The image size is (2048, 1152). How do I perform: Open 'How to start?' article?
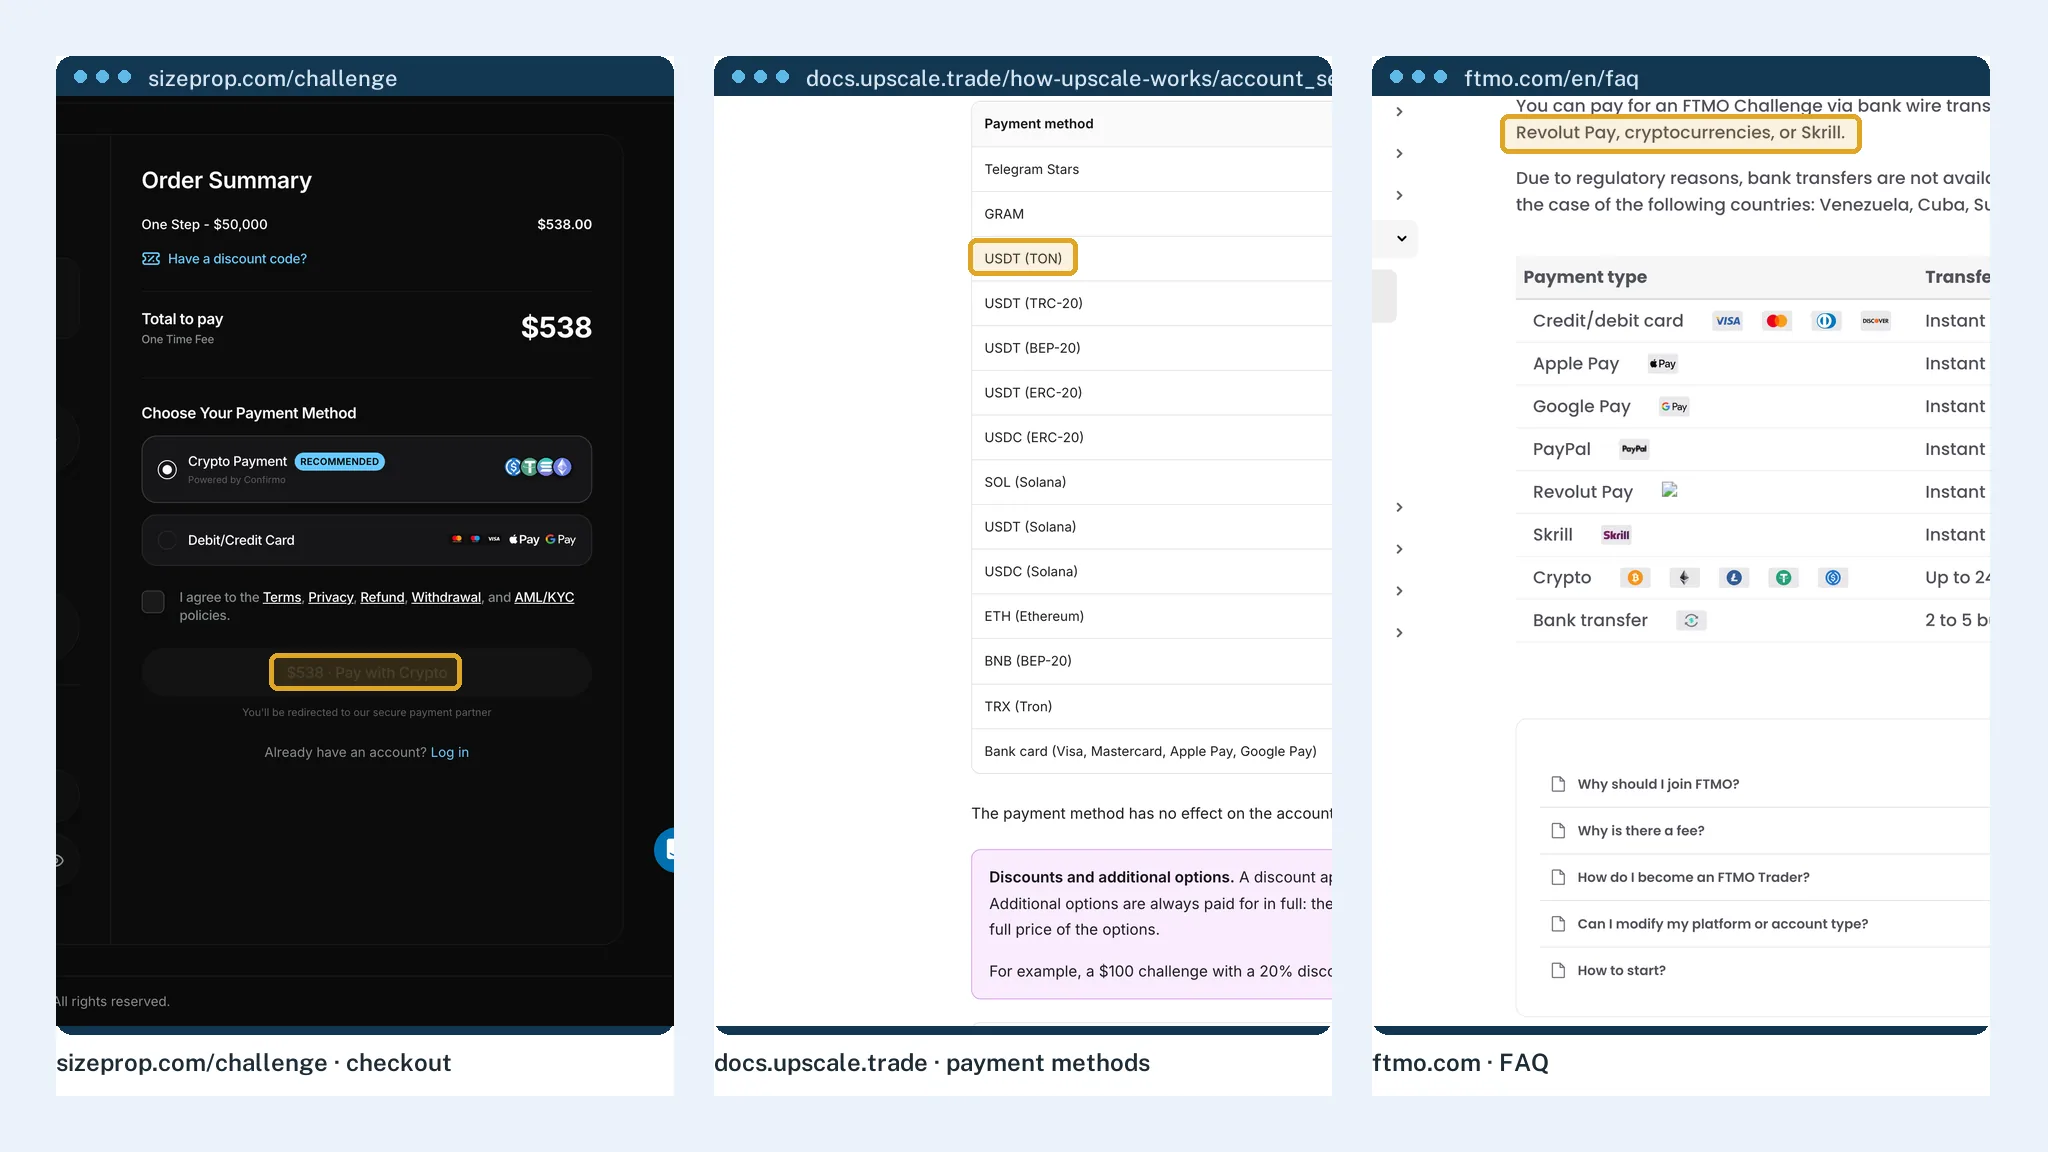point(1621,971)
